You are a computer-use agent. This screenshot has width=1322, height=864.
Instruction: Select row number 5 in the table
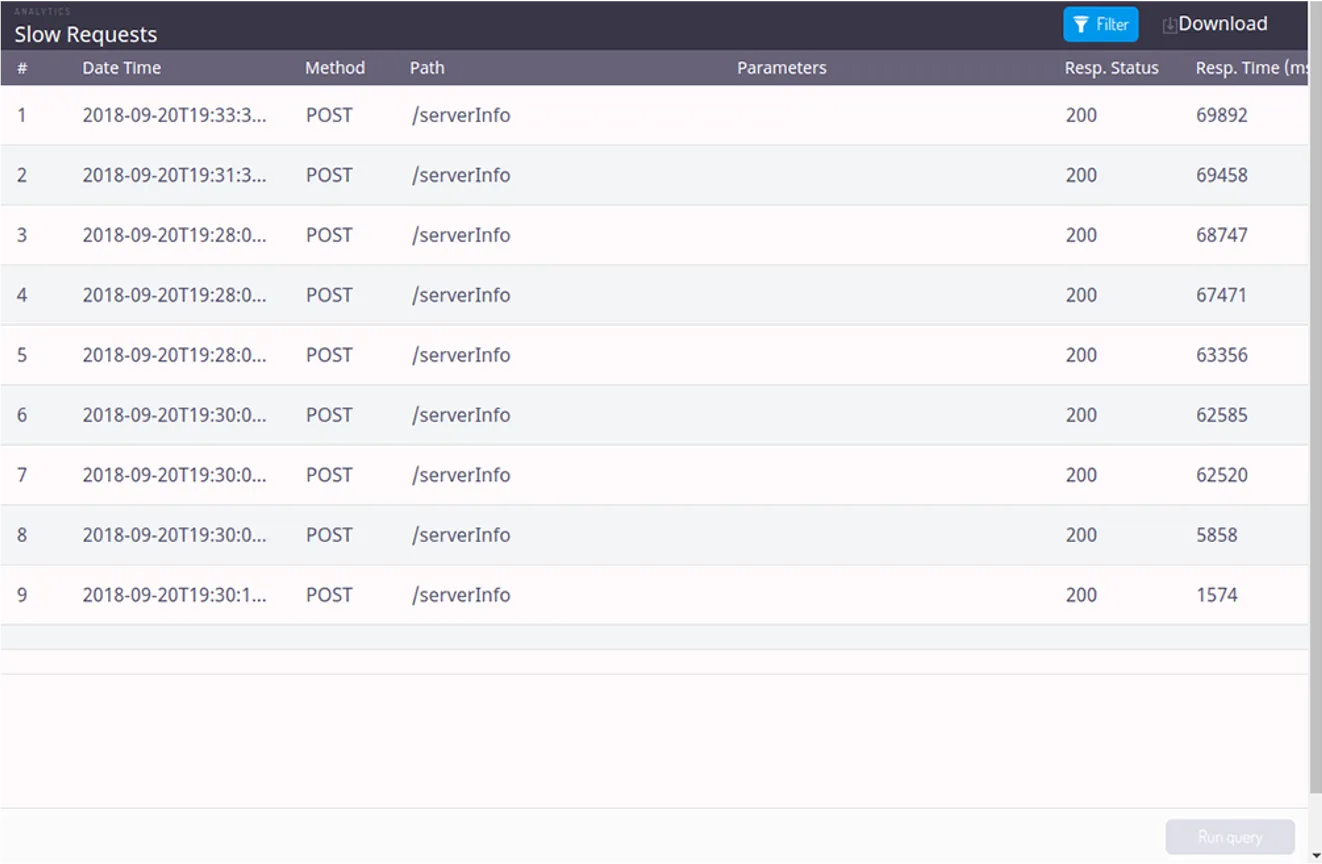[x=22, y=355]
